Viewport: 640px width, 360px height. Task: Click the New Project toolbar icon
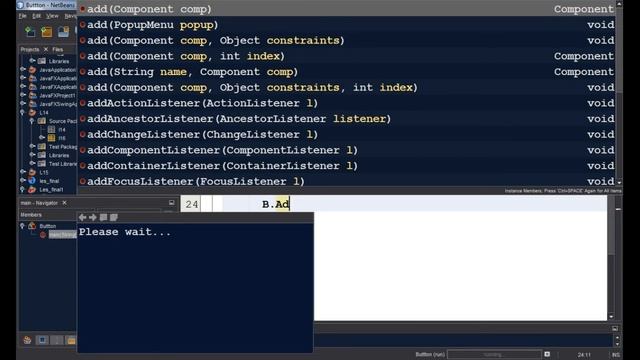click(x=47, y=31)
